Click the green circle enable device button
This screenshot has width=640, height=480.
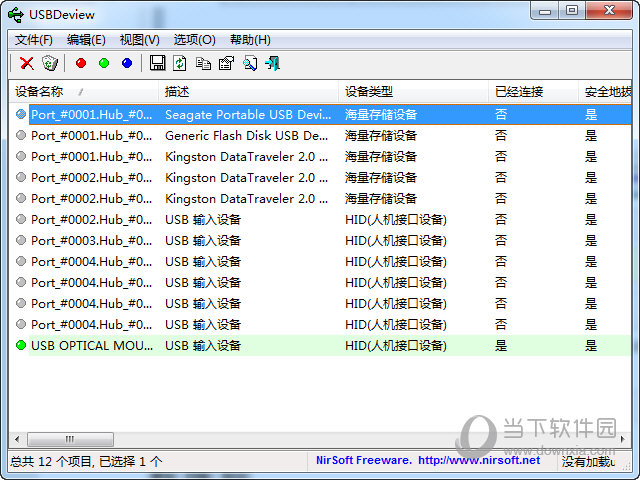click(104, 63)
